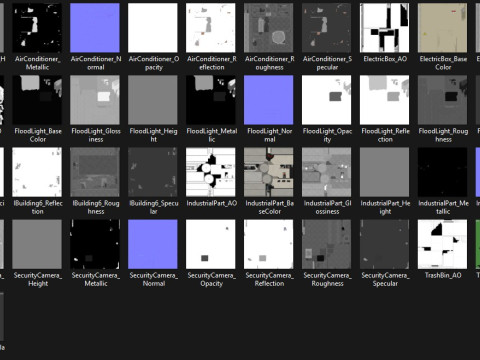Select the IndustrialPart_BaseColor thumbnail
The height and width of the screenshot is (360, 480).
(269, 172)
